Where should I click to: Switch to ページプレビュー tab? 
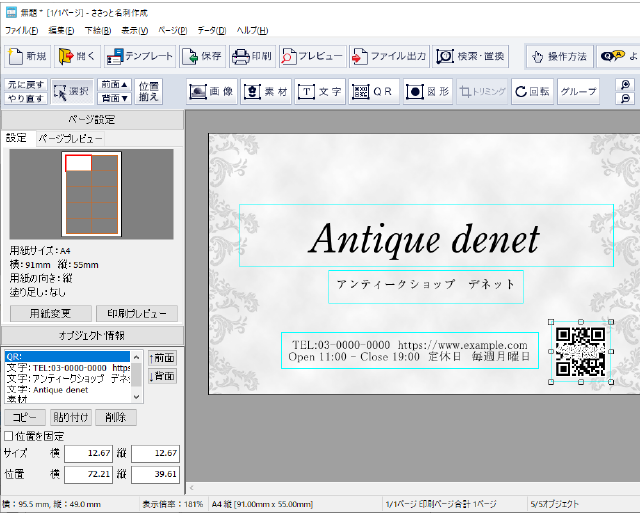(x=70, y=139)
